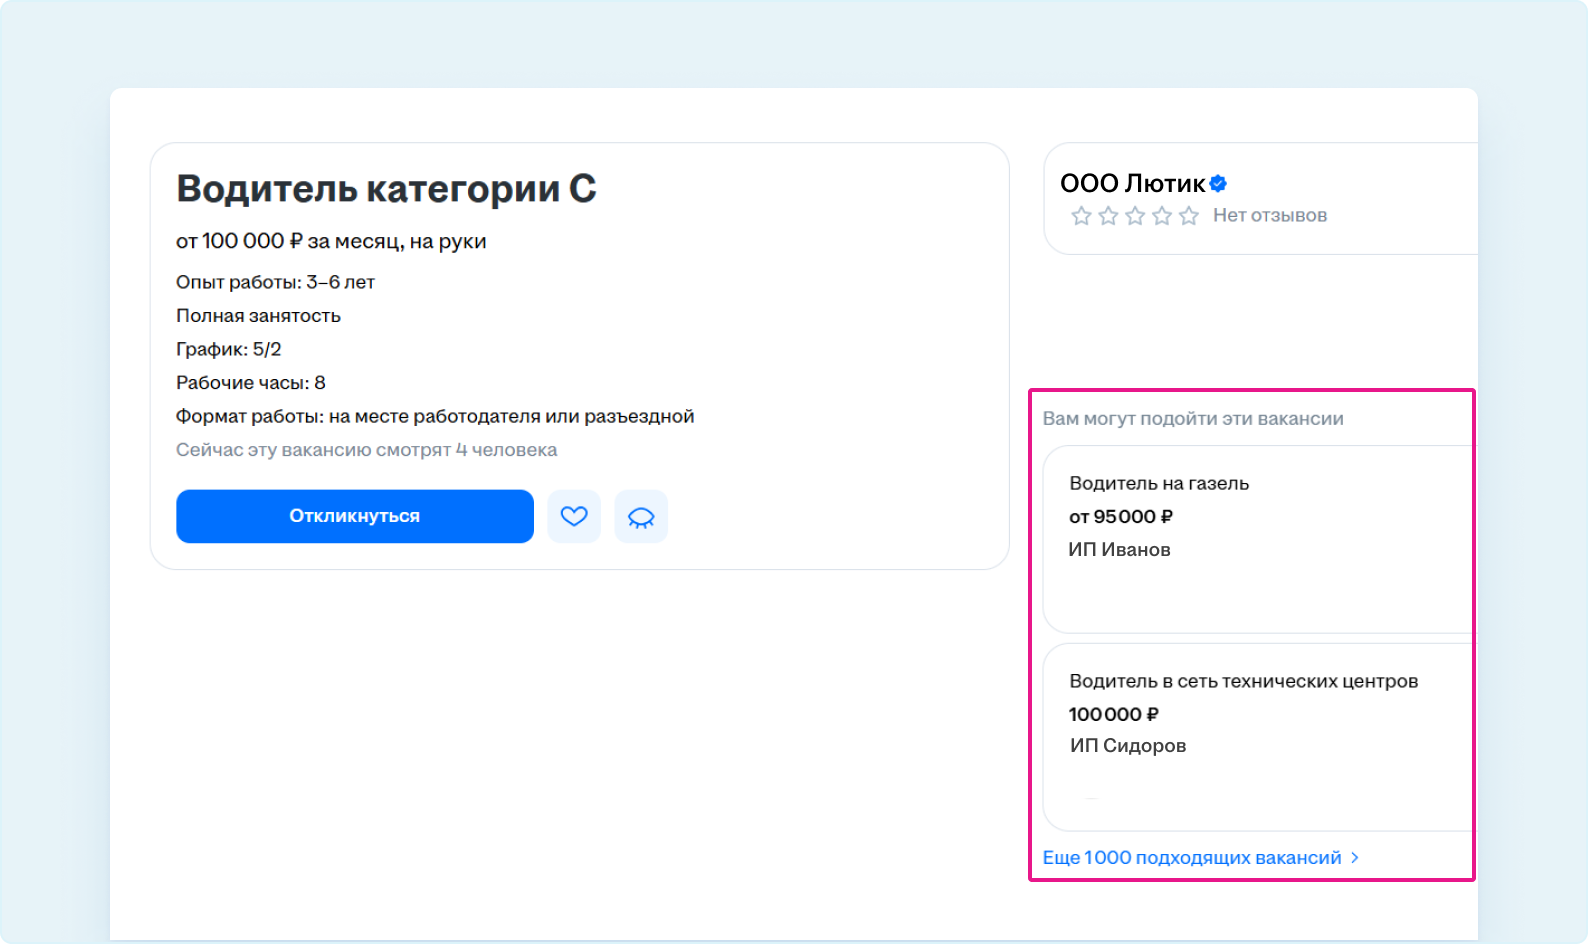Click the fifth rating star under ООО Лютик
This screenshot has width=1588, height=944.
pyautogui.click(x=1189, y=216)
